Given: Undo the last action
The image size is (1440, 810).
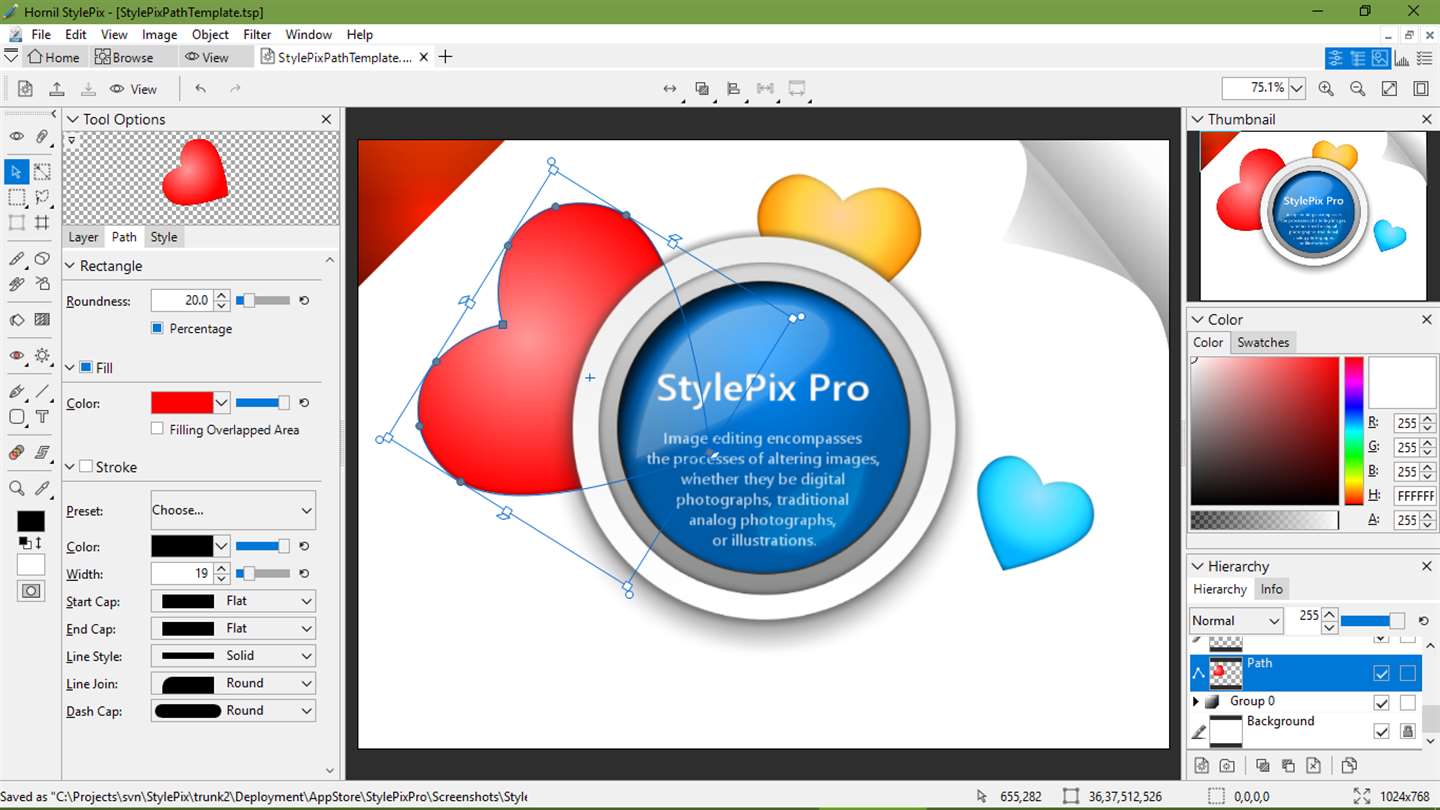Looking at the screenshot, I should [x=201, y=89].
